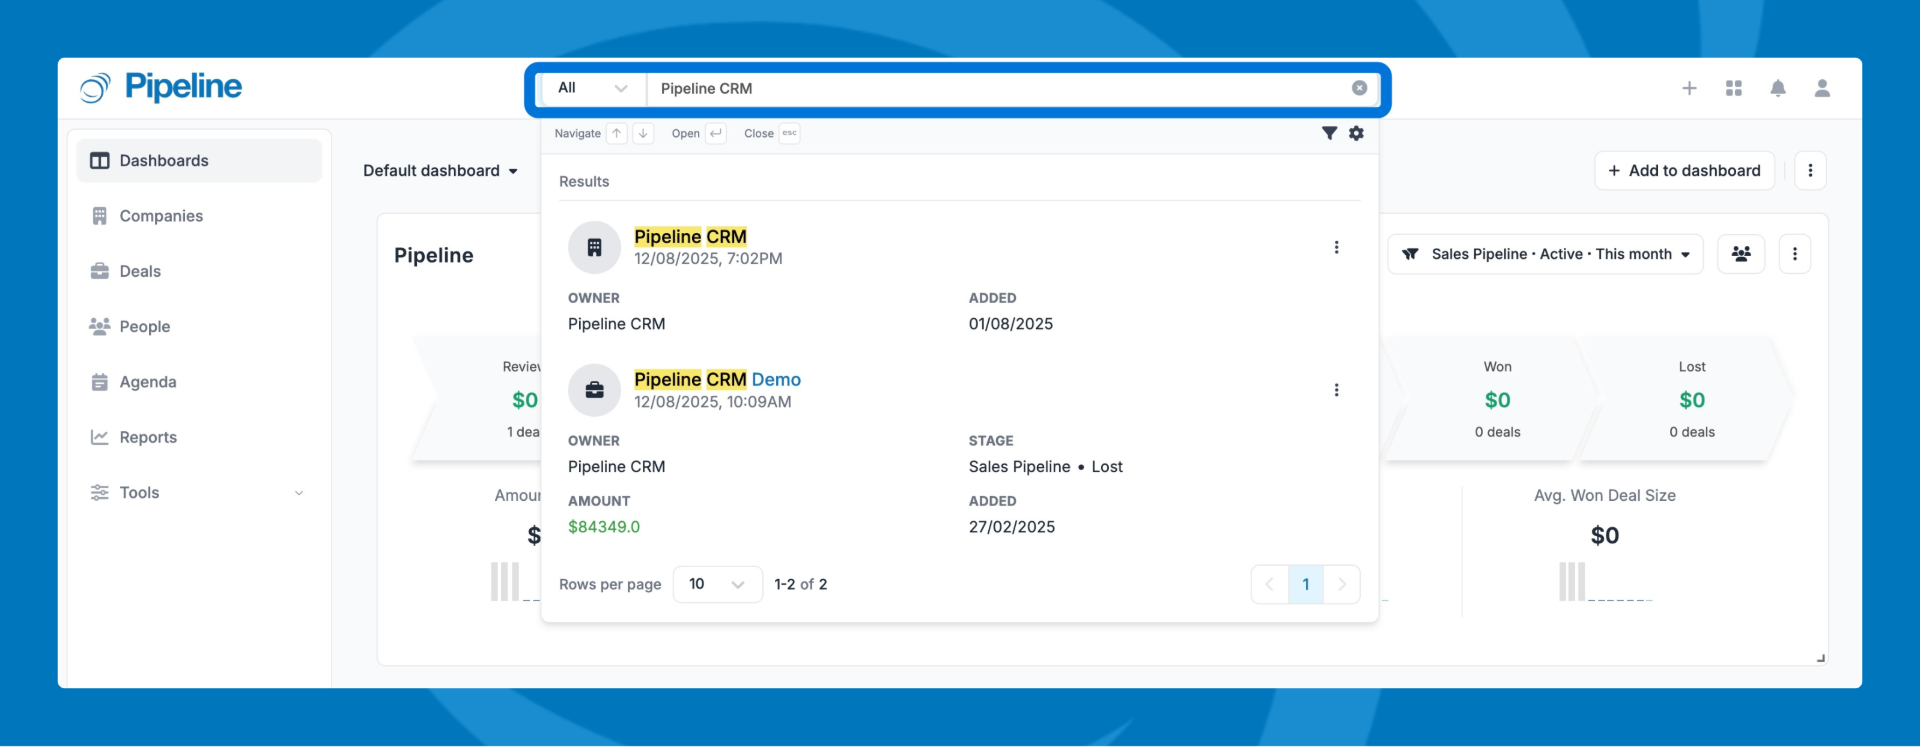The width and height of the screenshot is (1920, 747).
Task: Open the All search scope dropdown
Action: 592,88
